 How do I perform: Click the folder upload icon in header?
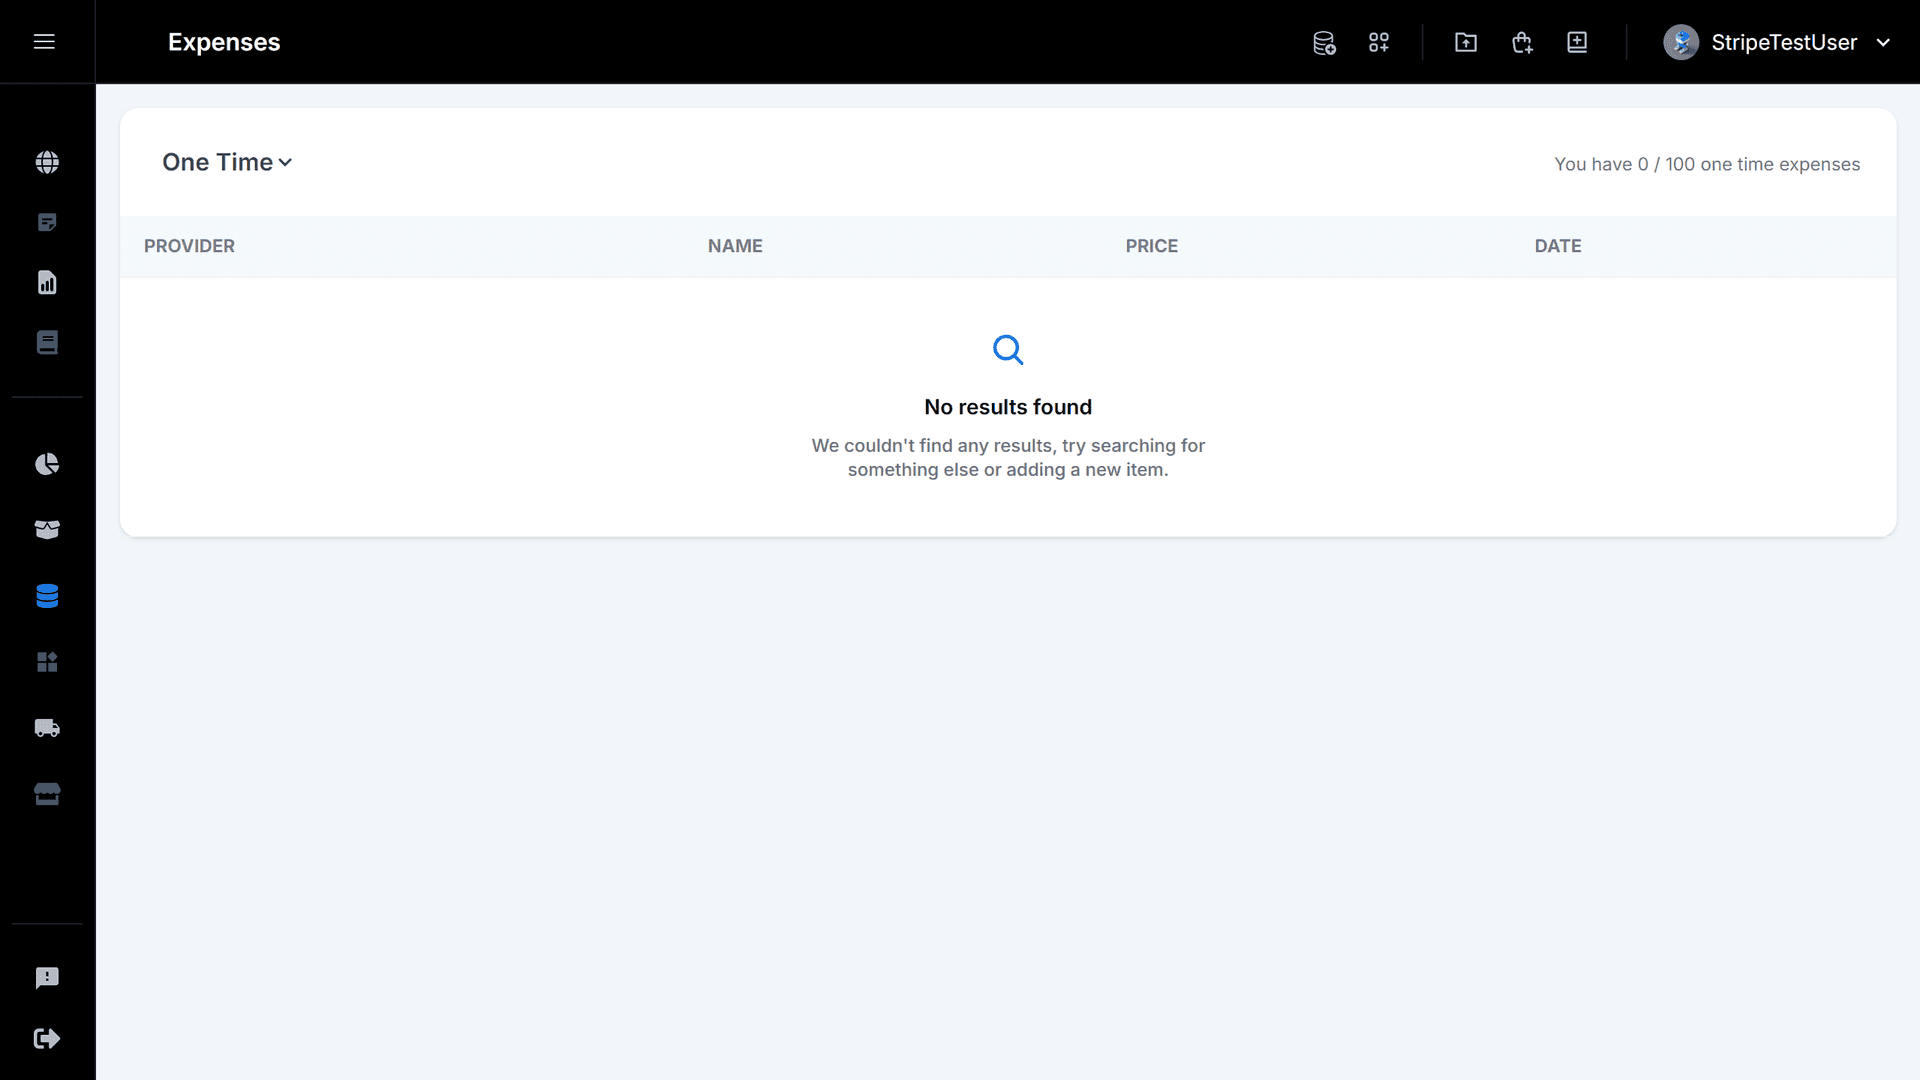pyautogui.click(x=1466, y=43)
